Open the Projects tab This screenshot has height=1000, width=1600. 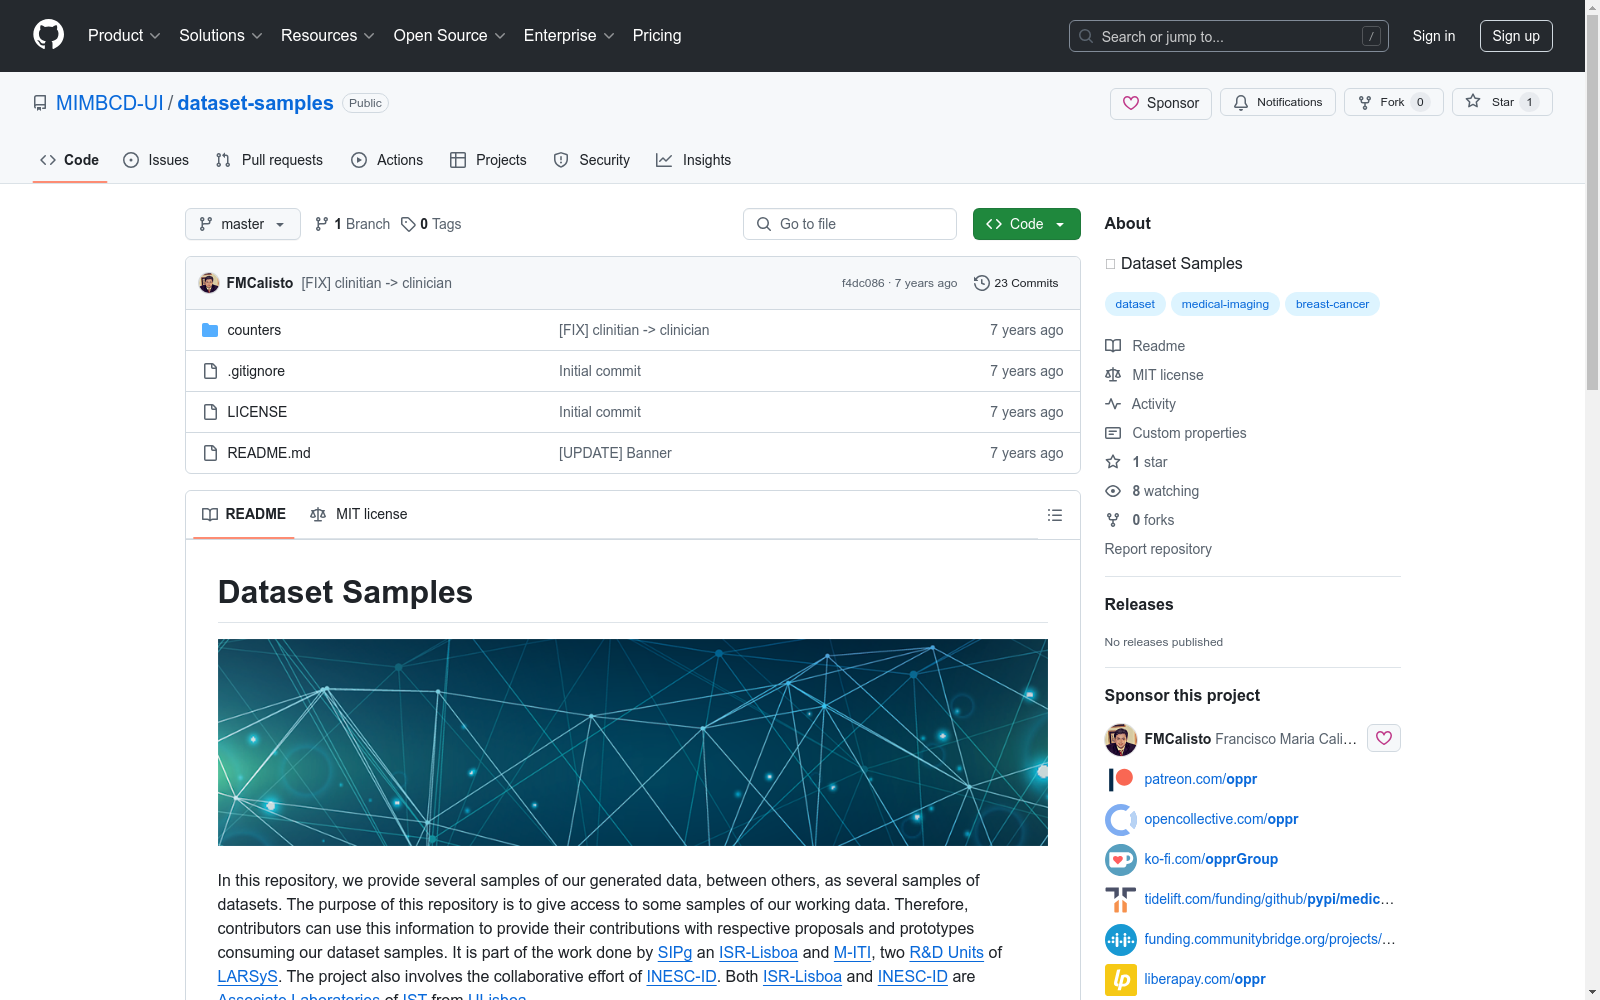(x=488, y=160)
